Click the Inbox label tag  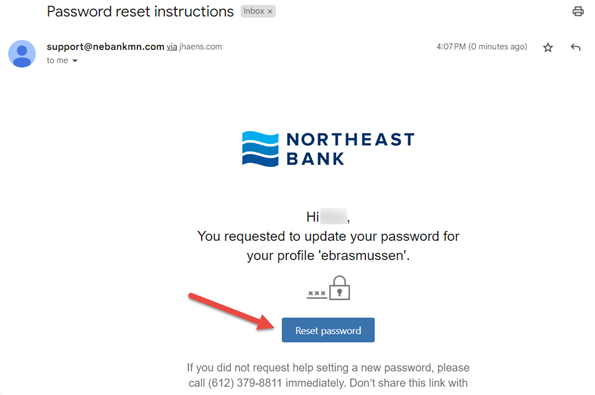[254, 11]
